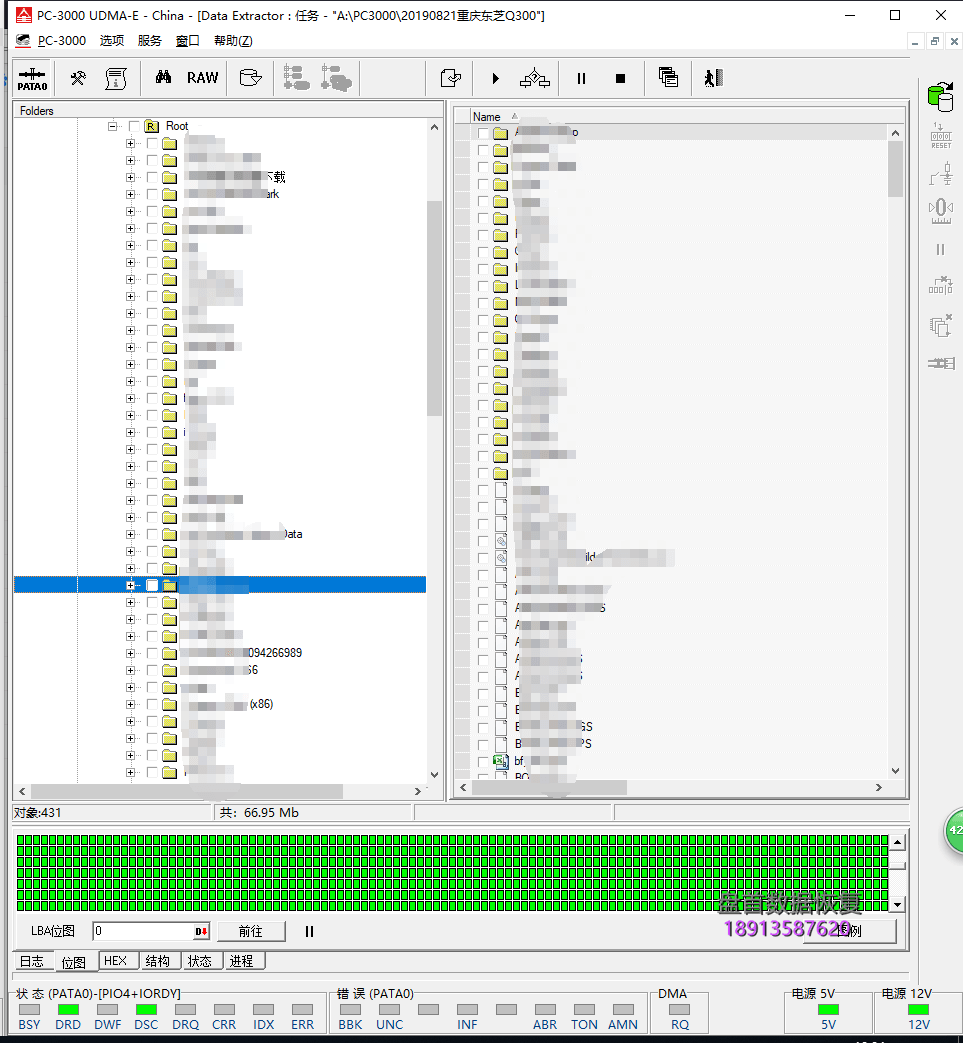The image size is (963, 1043).
Task: Click the folder tree vertical scrollbar thumb
Action: (x=434, y=308)
